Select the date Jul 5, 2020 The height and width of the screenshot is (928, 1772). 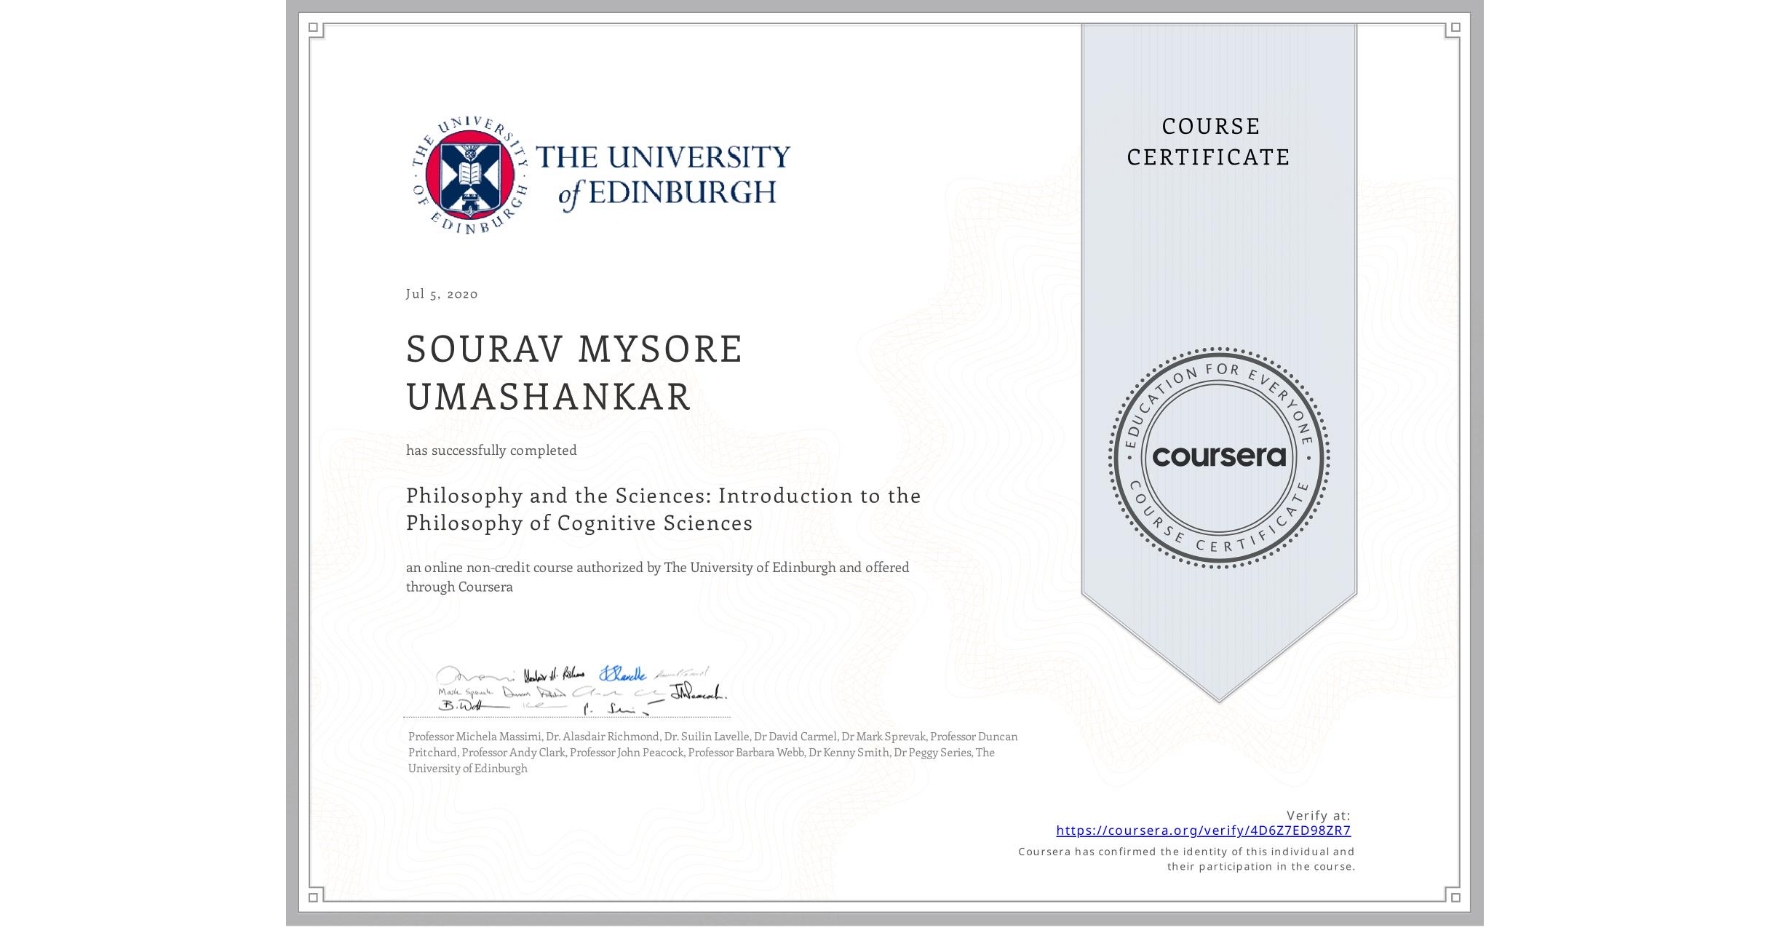[x=442, y=294]
